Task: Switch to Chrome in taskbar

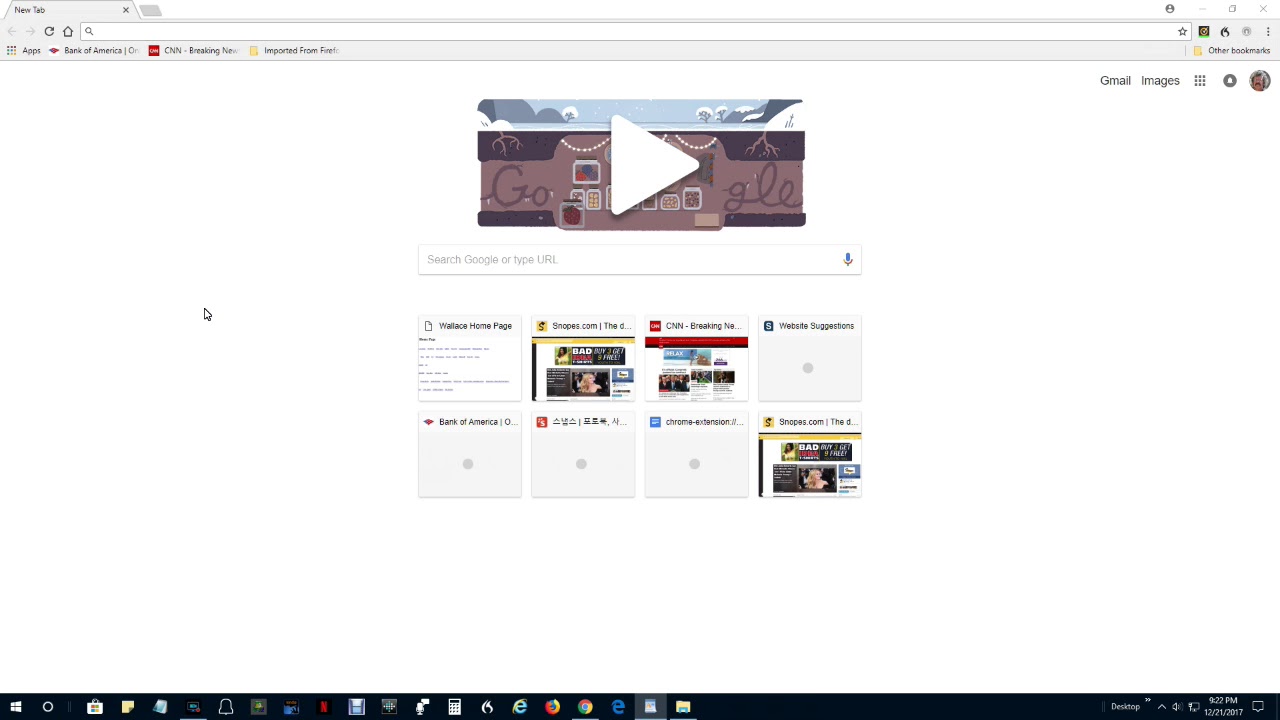Action: 585,707
